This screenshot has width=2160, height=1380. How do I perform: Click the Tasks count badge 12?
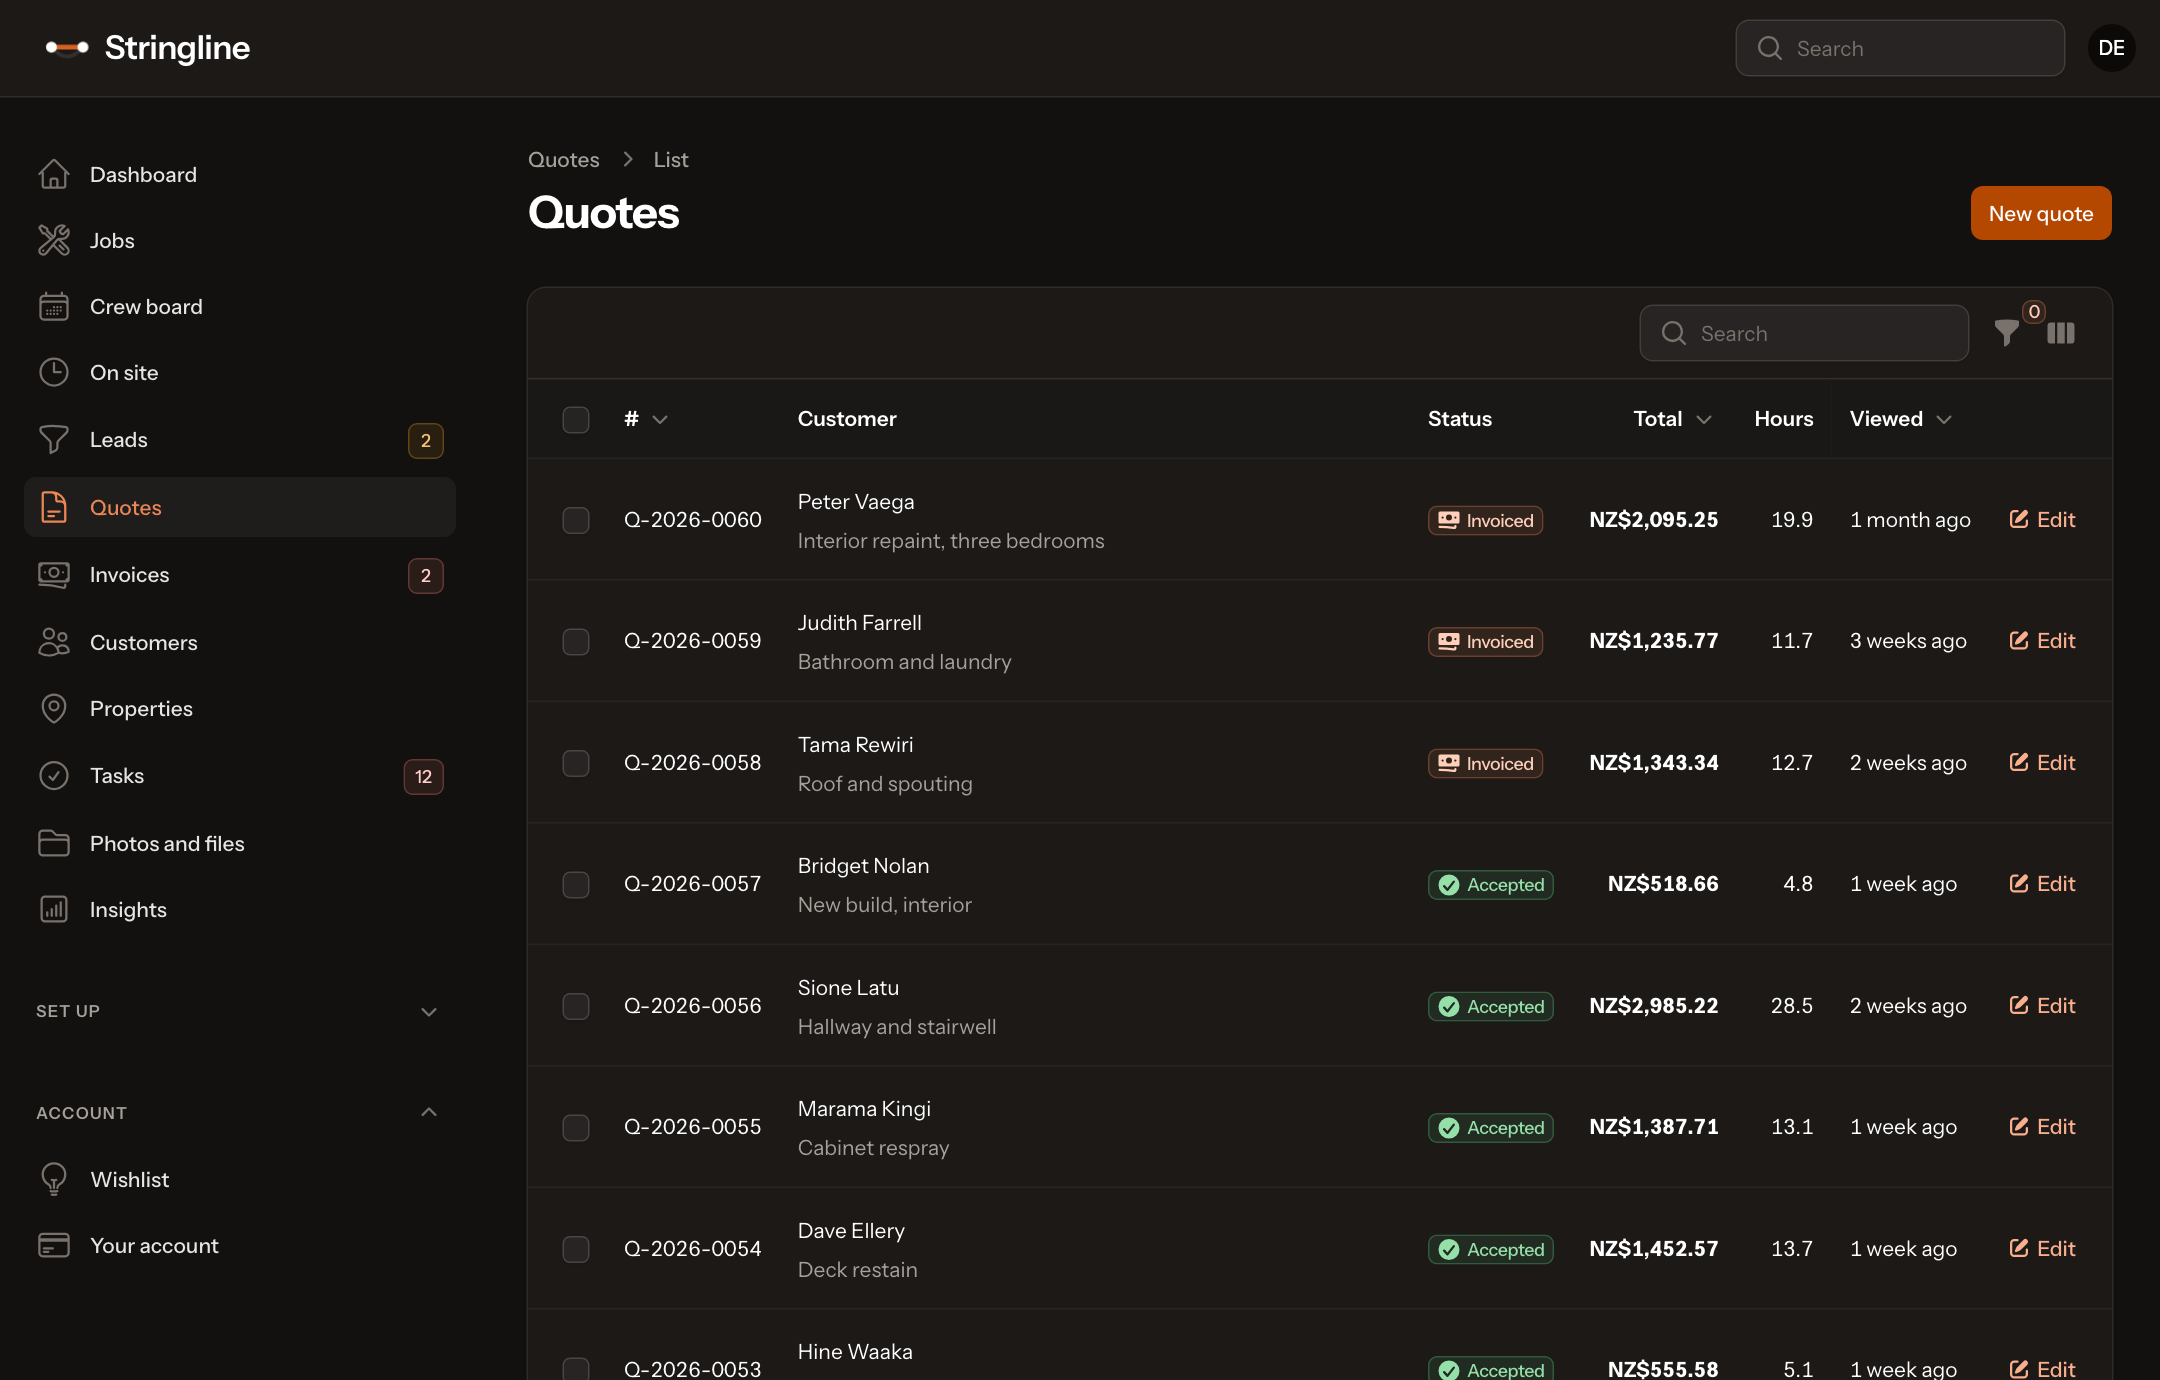pos(424,777)
